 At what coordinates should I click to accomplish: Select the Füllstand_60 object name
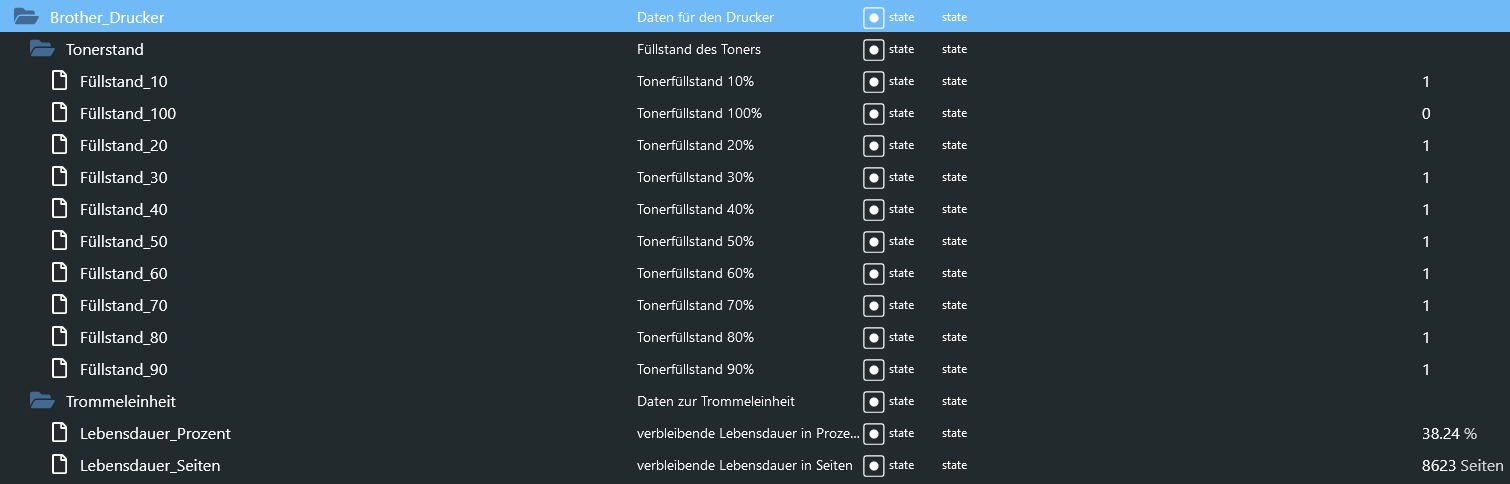coord(123,273)
